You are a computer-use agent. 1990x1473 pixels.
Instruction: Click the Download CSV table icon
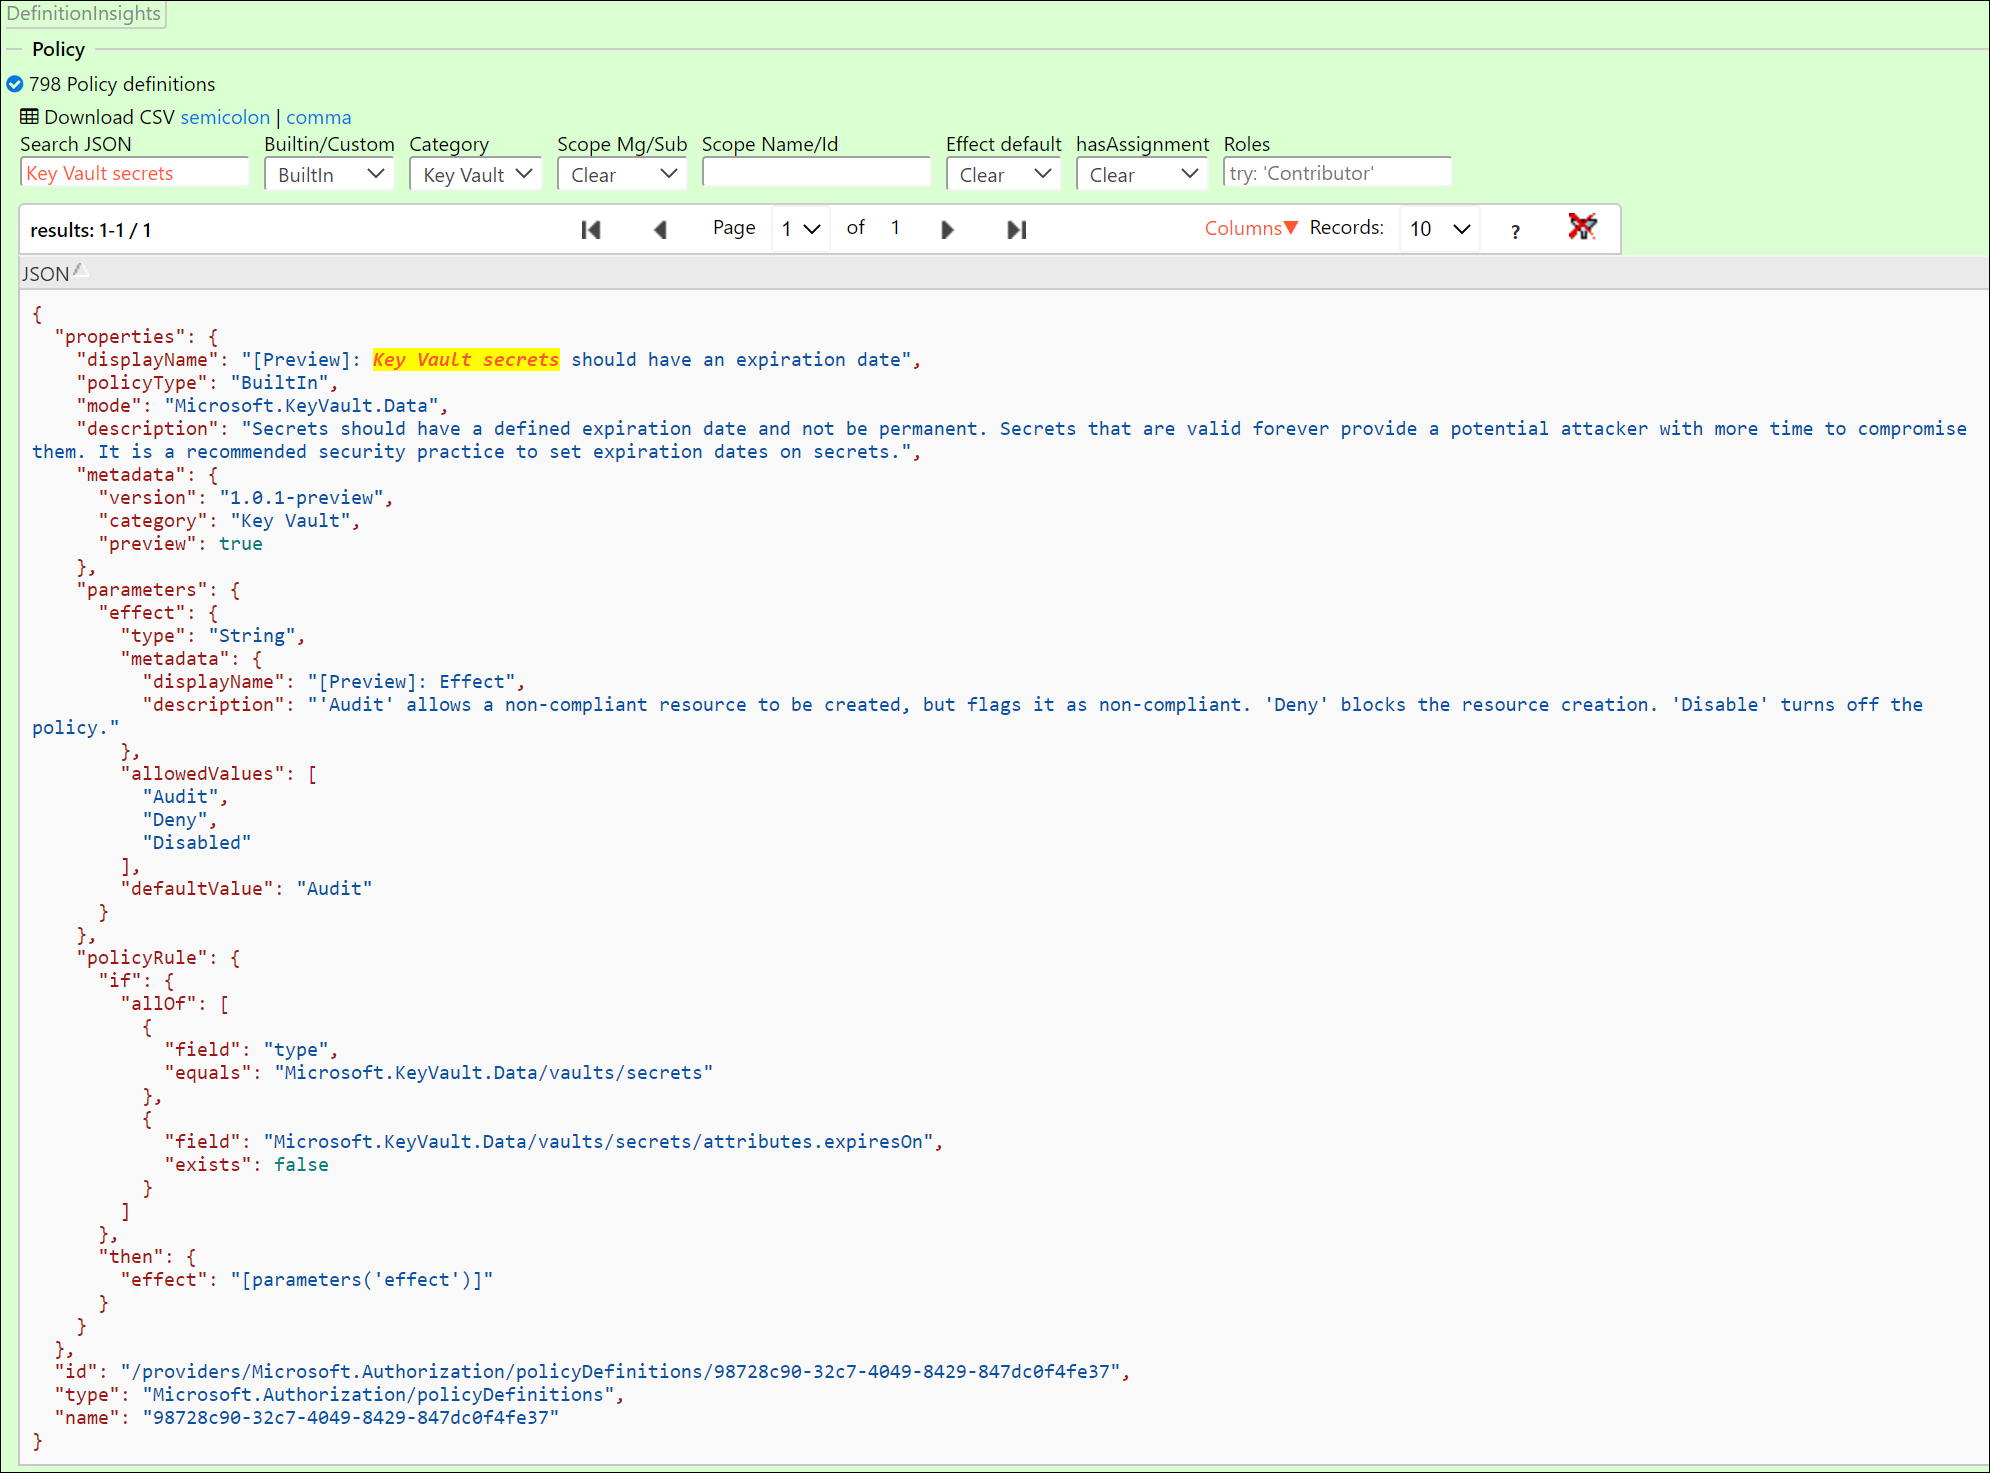pyautogui.click(x=29, y=117)
